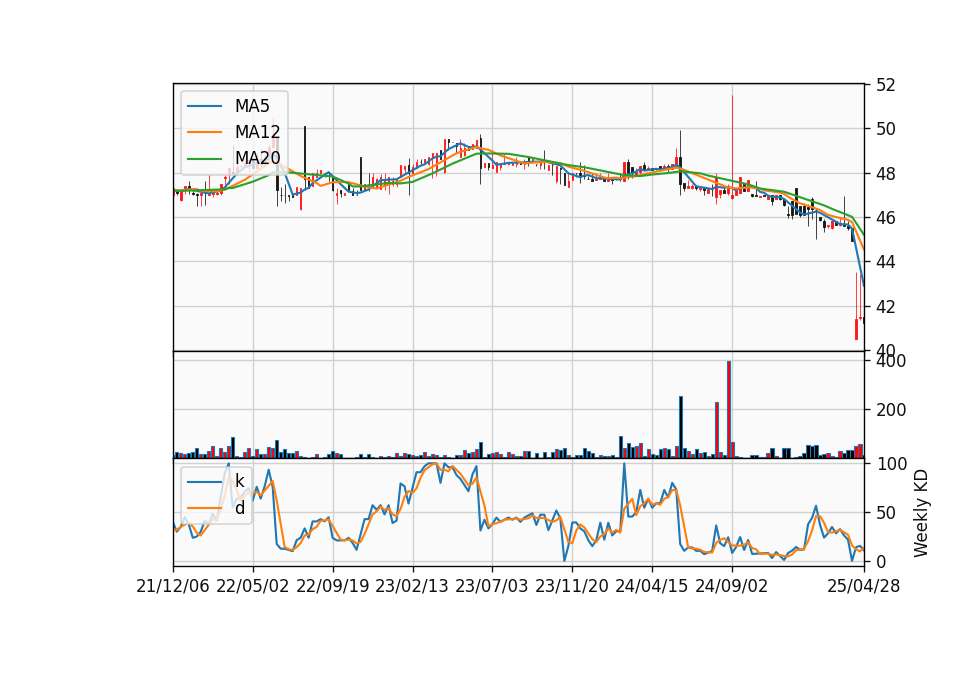The image size is (960, 690).
Task: Click the orange MA12 legend line sample
Action: [x=204, y=132]
